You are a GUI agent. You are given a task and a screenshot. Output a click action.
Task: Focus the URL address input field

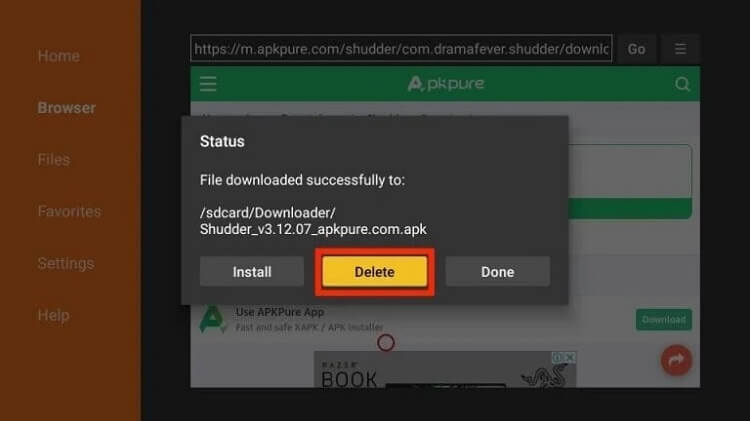tap(401, 48)
